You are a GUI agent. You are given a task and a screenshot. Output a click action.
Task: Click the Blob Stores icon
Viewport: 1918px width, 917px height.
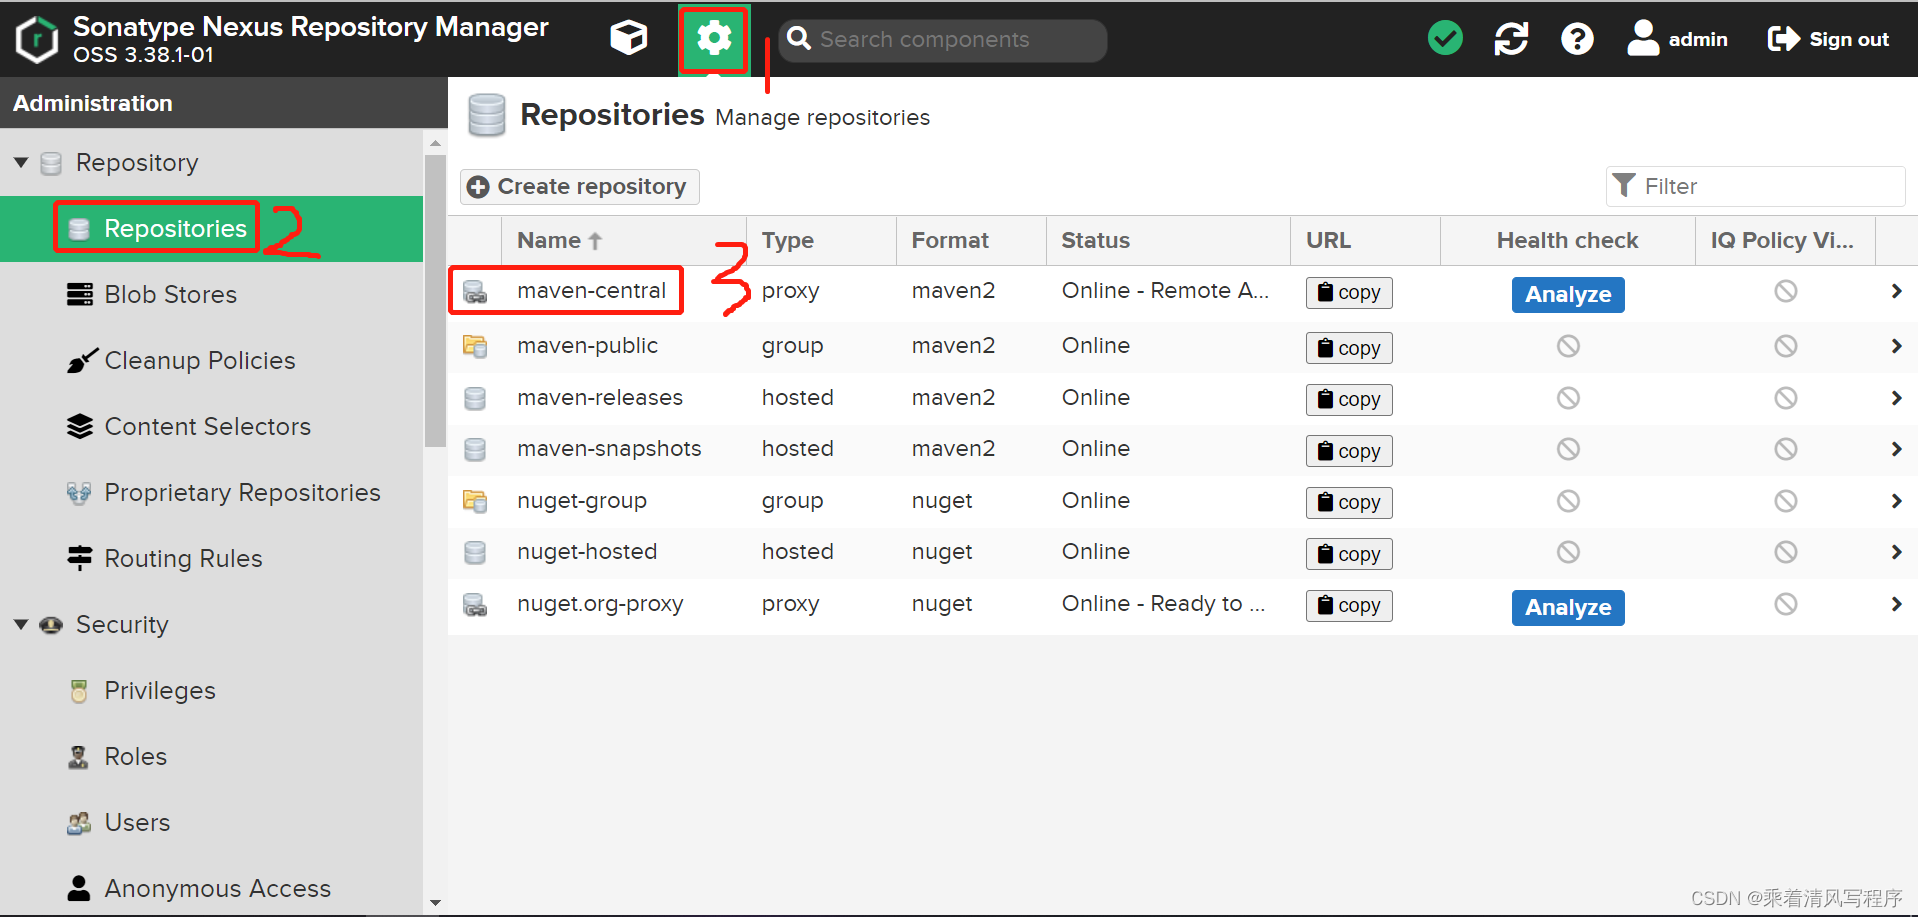[80, 295]
